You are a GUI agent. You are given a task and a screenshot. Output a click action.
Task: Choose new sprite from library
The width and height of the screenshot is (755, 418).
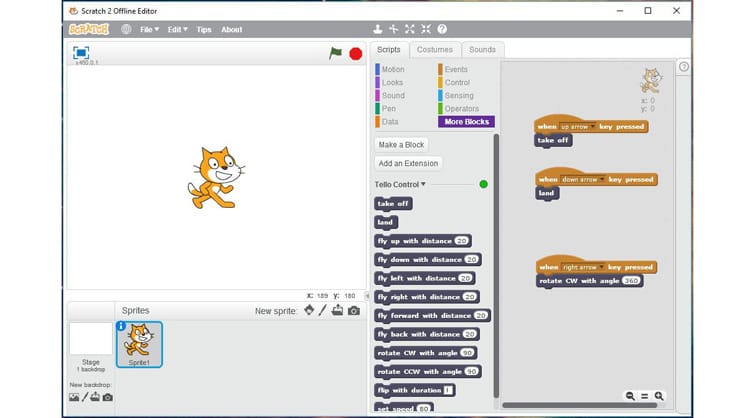click(309, 310)
